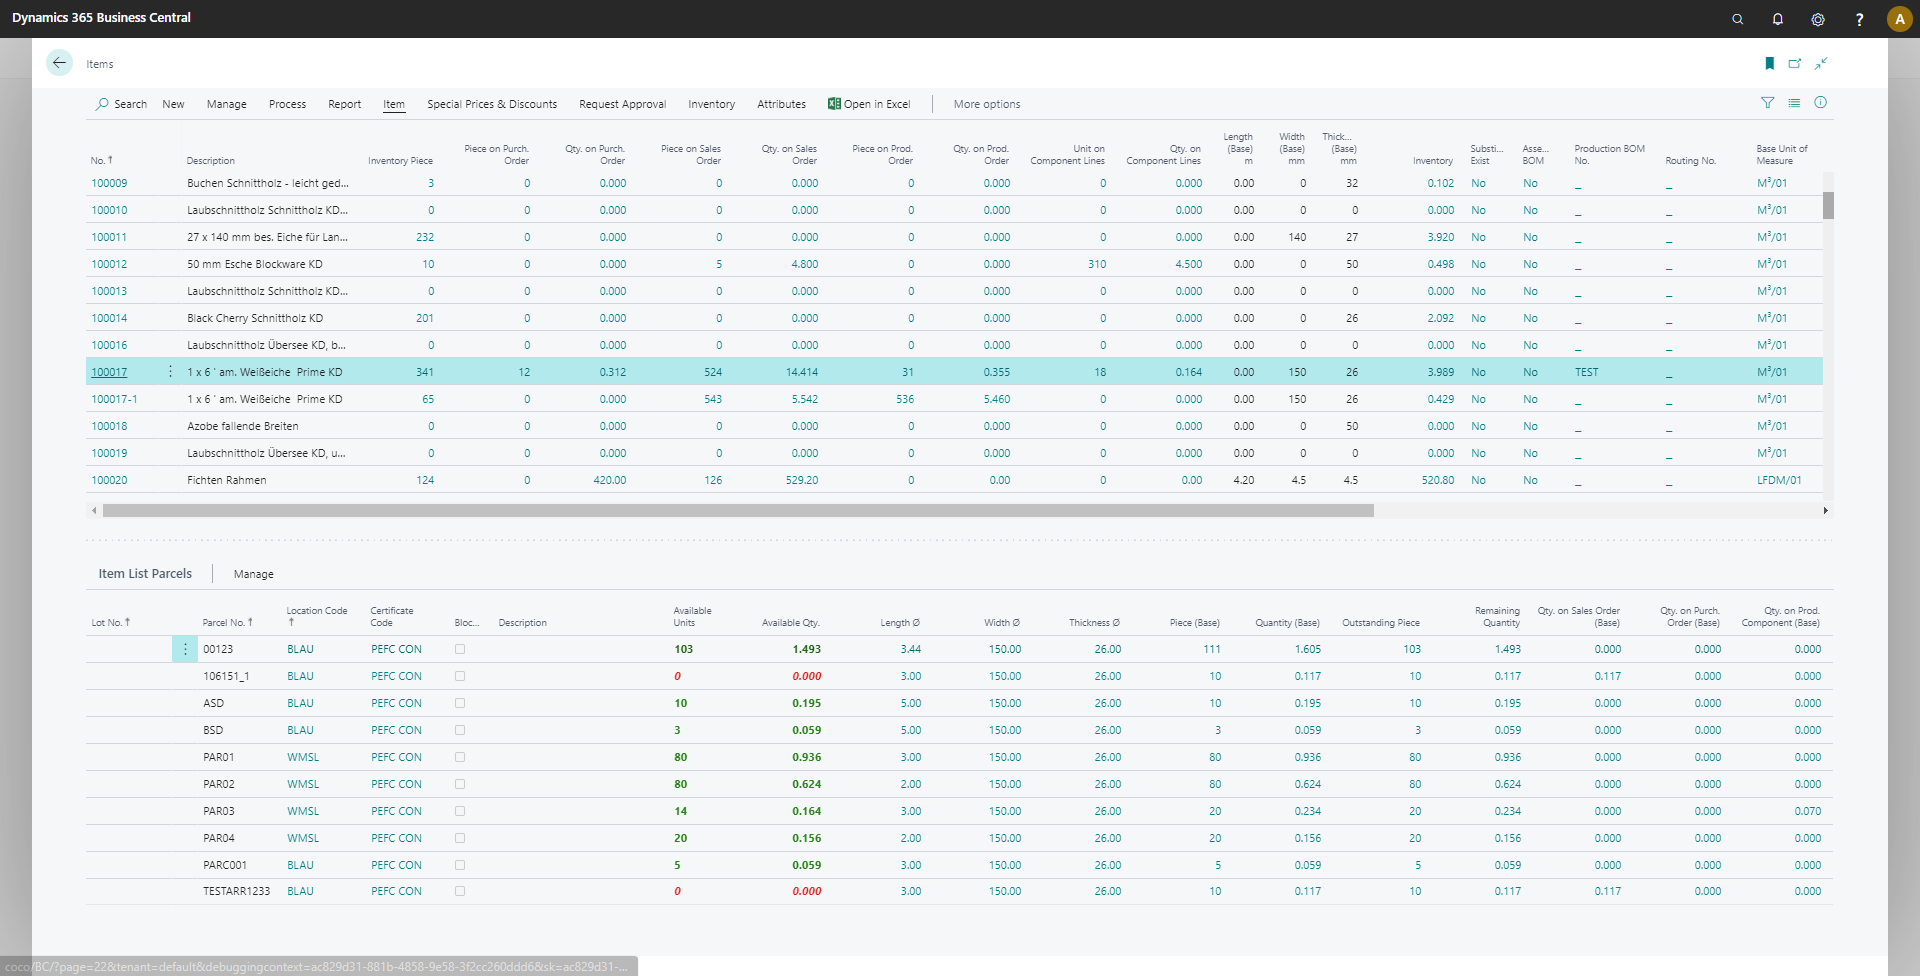
Task: Click the horizontal scrollbar under items list
Action: [x=738, y=510]
